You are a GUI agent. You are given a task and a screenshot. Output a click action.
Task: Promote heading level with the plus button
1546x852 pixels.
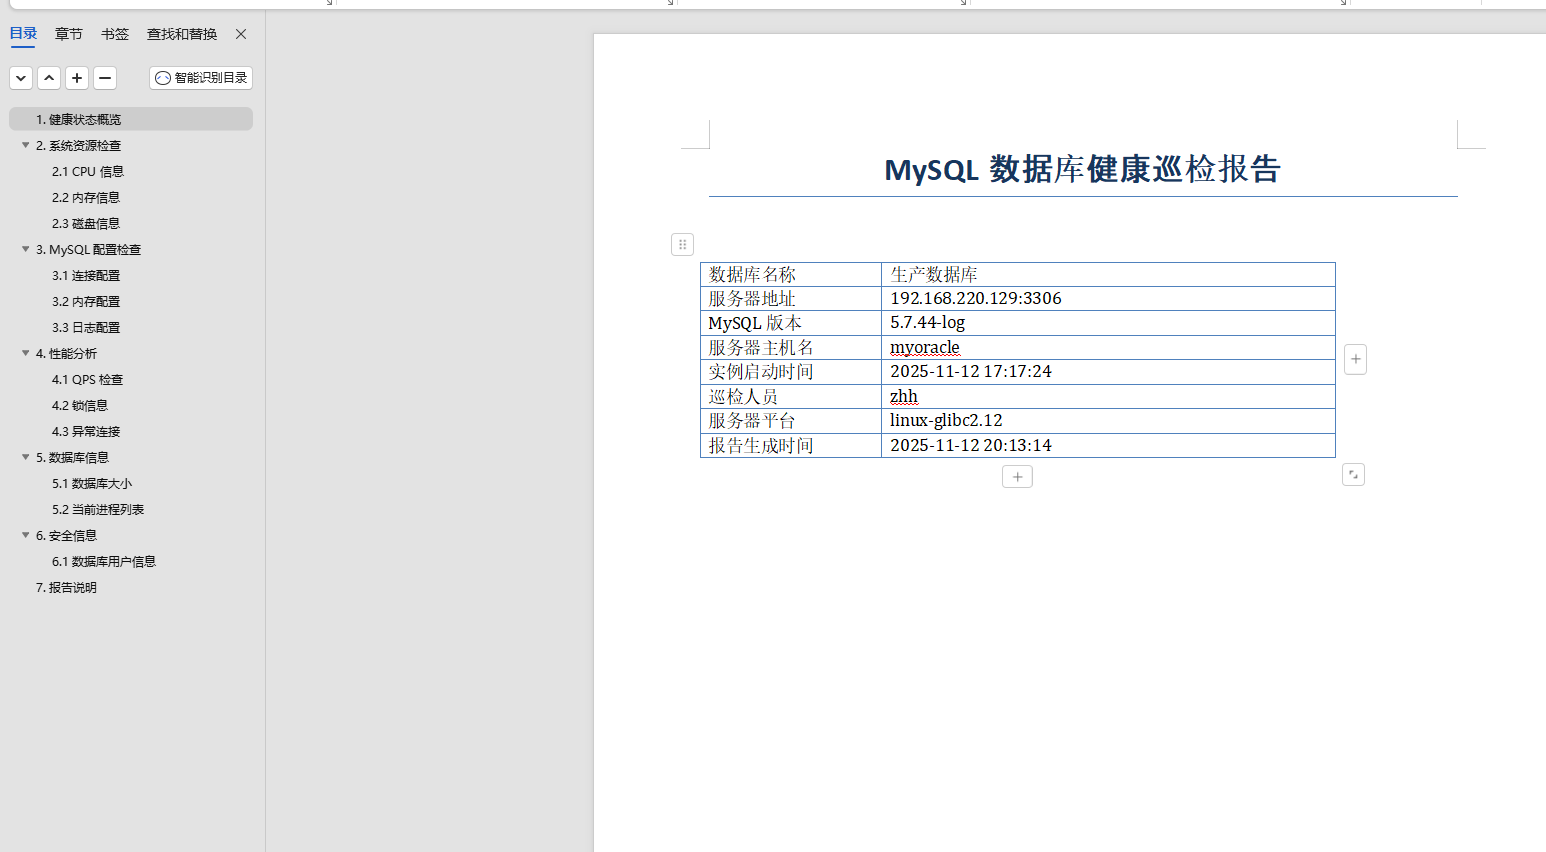(77, 78)
